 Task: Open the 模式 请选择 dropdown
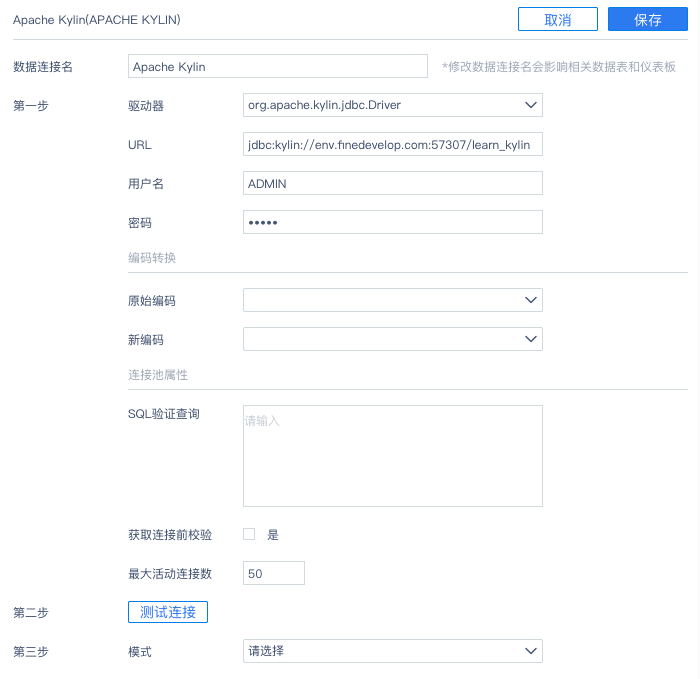pos(393,651)
